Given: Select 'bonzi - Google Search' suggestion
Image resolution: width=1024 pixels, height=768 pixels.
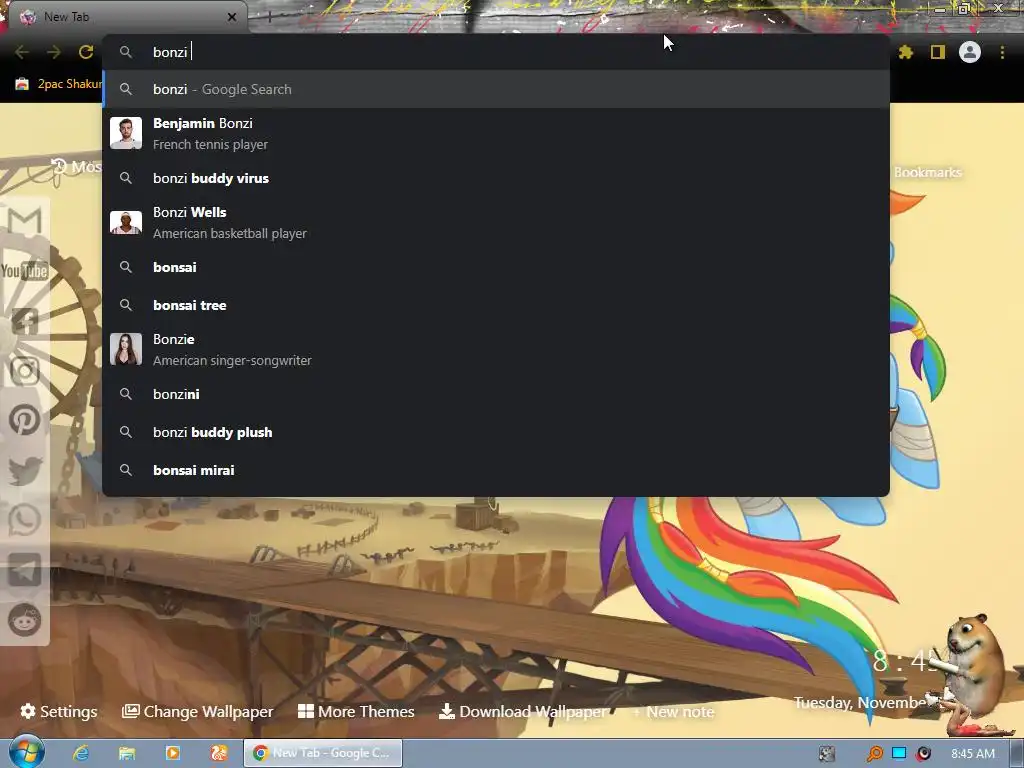Looking at the screenshot, I should pyautogui.click(x=496, y=89).
